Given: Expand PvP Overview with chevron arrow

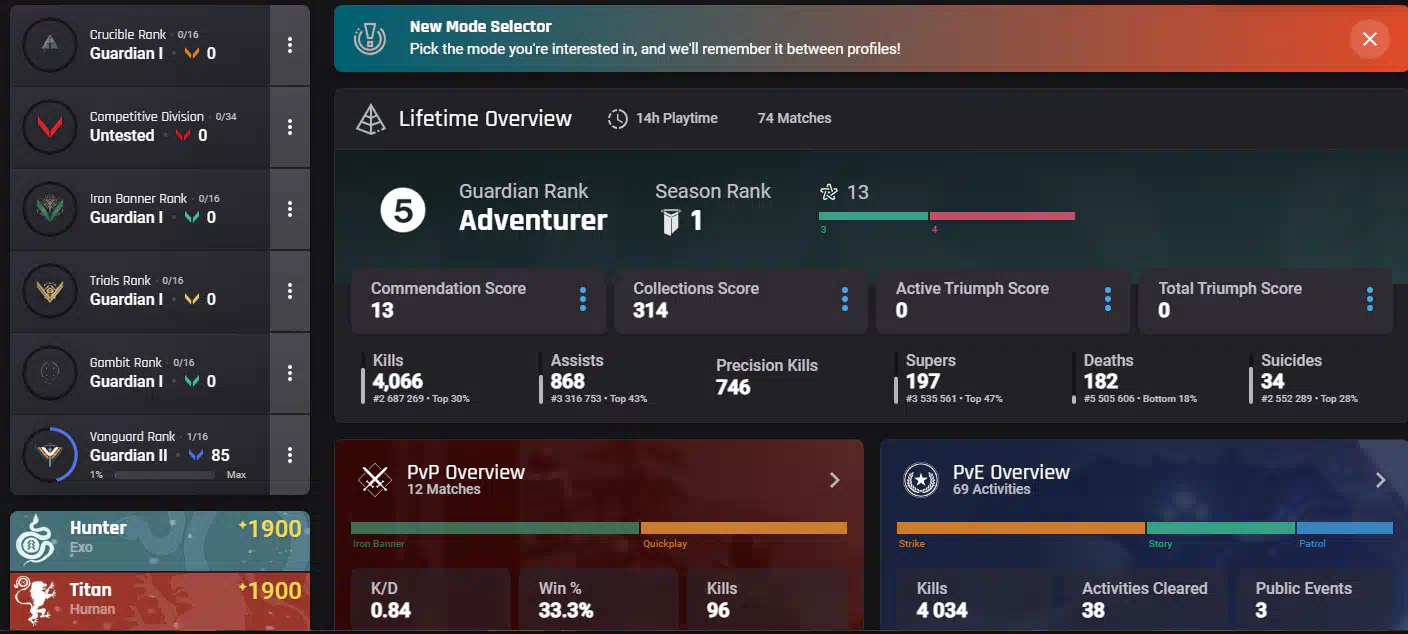Looking at the screenshot, I should click(835, 480).
